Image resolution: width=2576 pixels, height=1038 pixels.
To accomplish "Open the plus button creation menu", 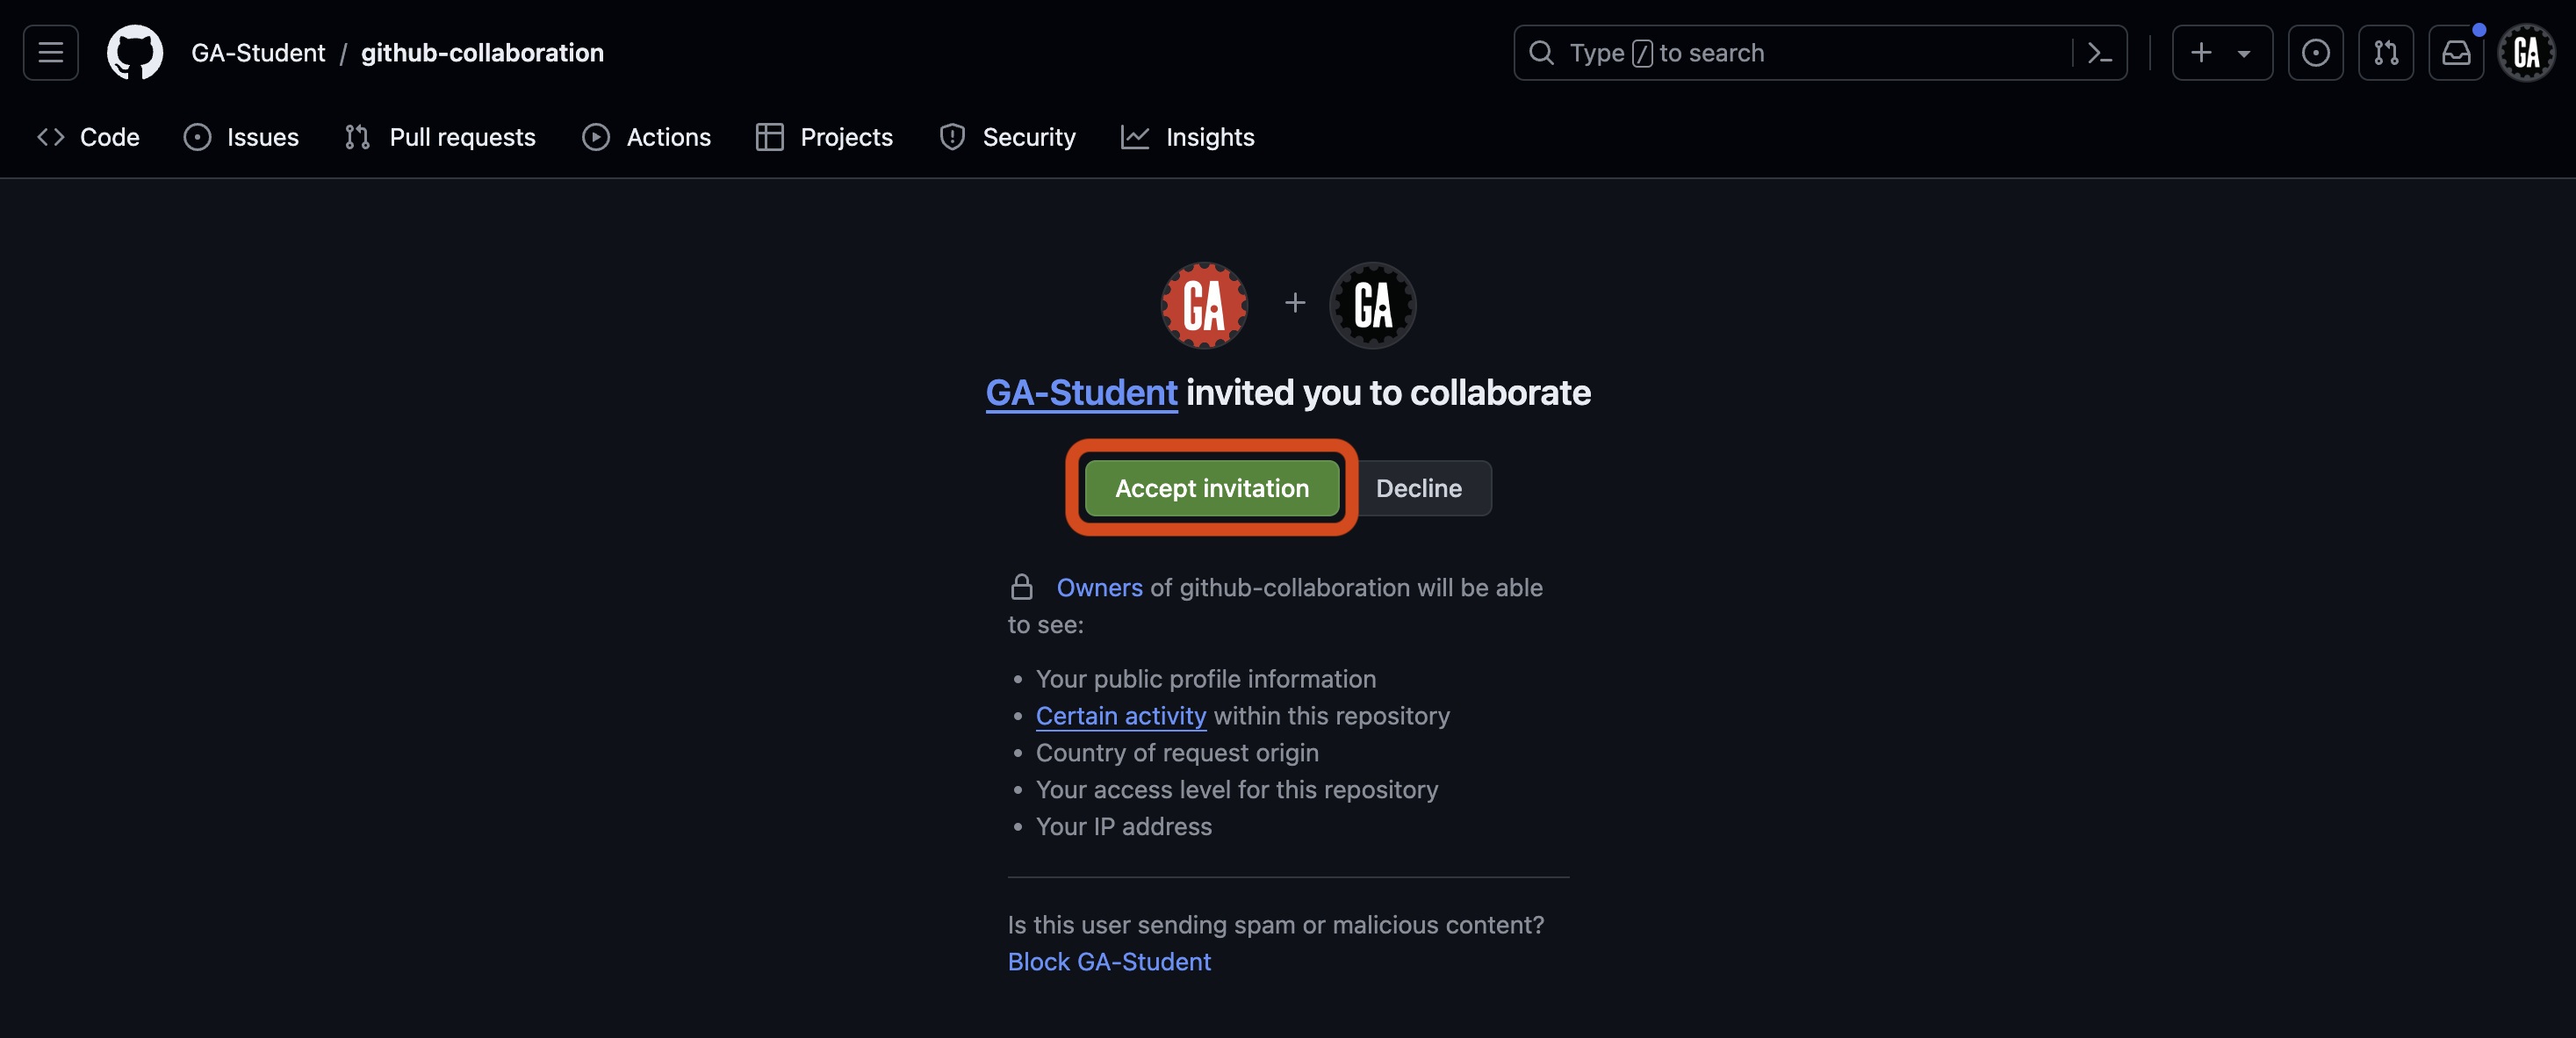I will 2201,52.
